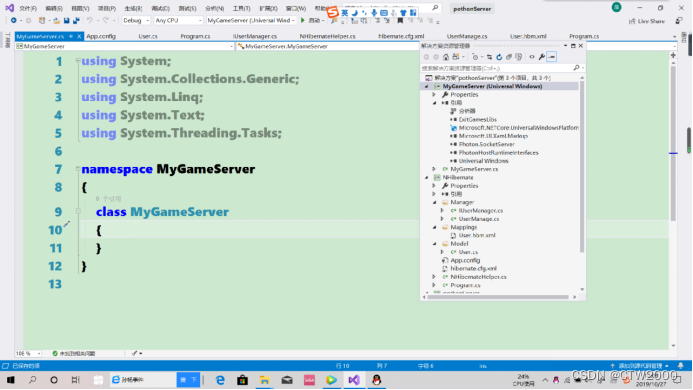Click Sync with Active Document icon
This screenshot has height=390, width=693.
[x=489, y=57]
